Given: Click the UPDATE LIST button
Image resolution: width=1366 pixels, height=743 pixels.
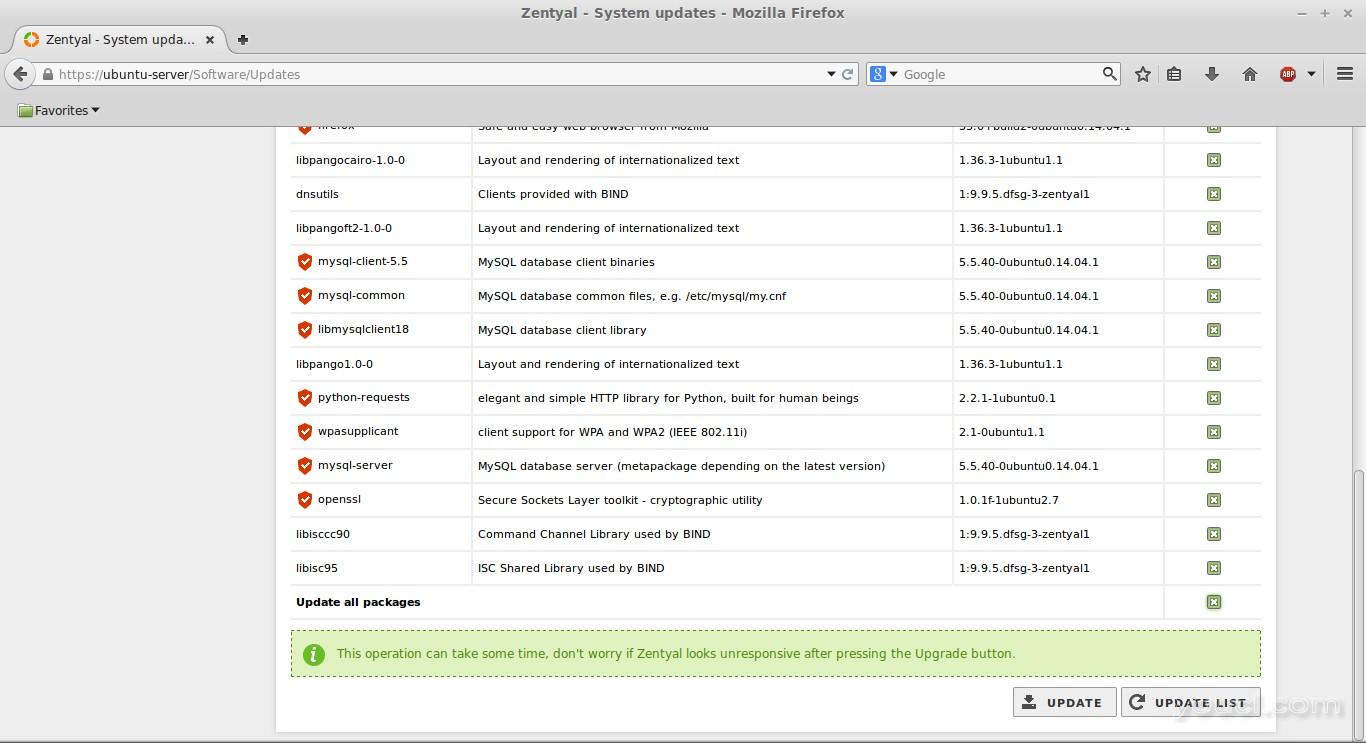Looking at the screenshot, I should (1190, 702).
